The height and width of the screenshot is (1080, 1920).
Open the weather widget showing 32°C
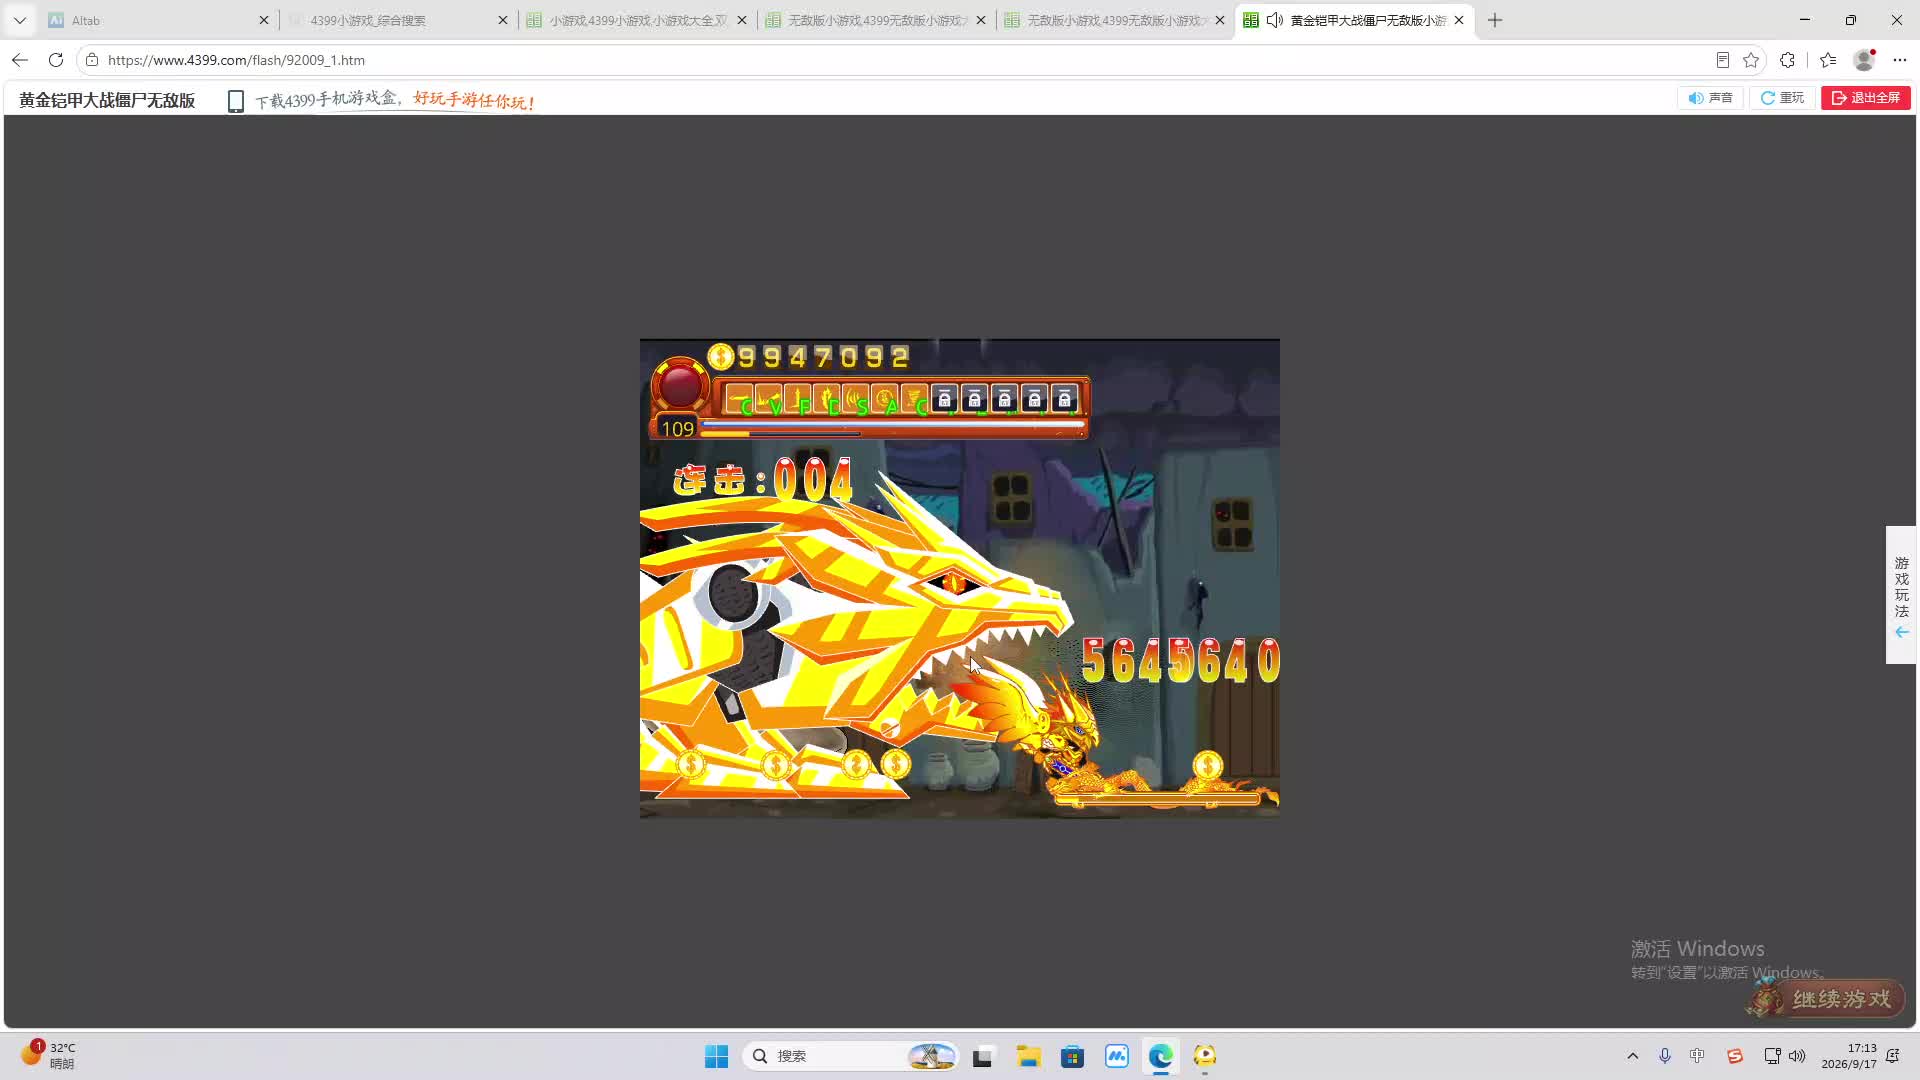48,1055
